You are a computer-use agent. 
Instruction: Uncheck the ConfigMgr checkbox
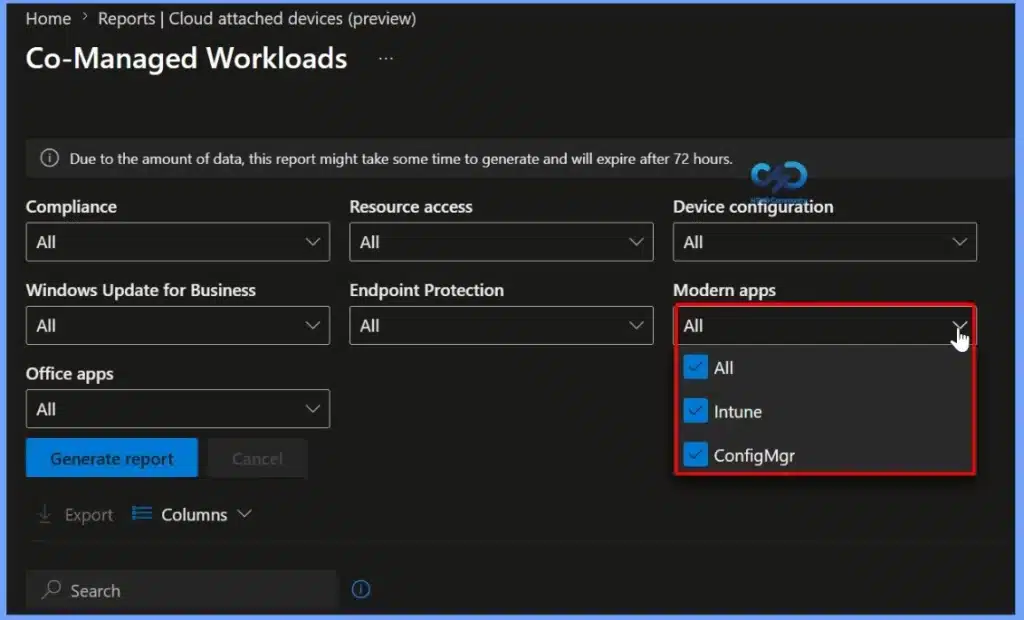(x=695, y=455)
